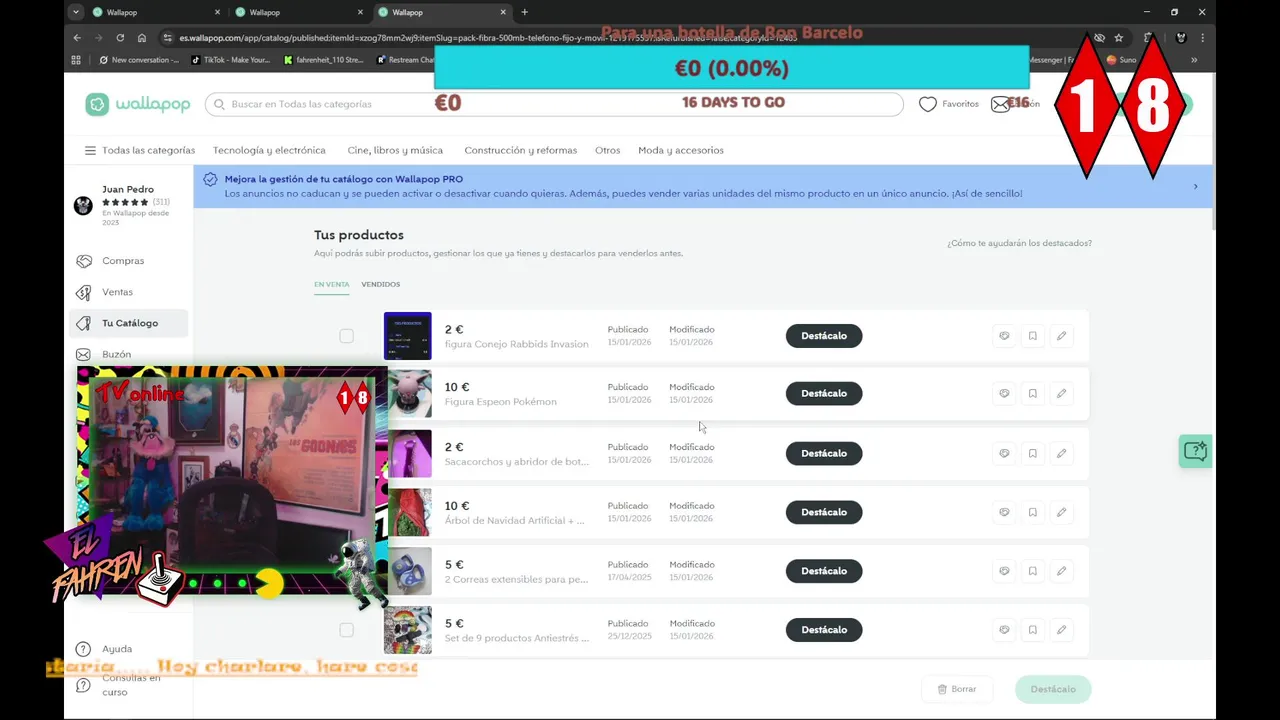Edit the Árbol de Navidad Artificial listing
The image size is (1280, 720).
[1061, 512]
